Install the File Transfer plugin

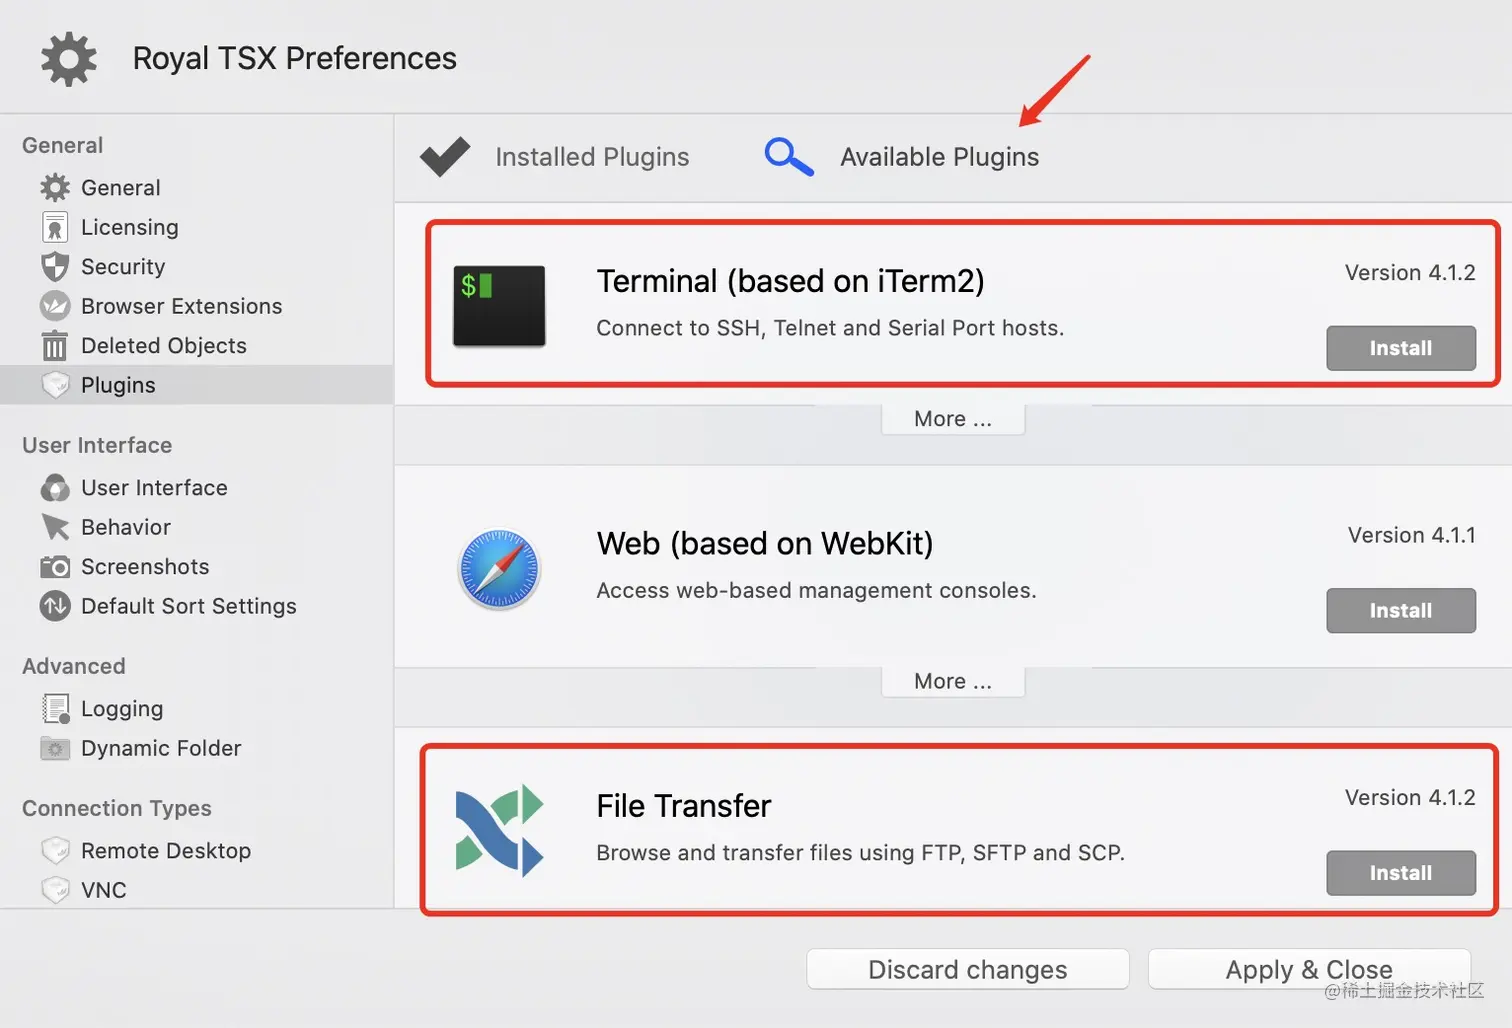1400,873
